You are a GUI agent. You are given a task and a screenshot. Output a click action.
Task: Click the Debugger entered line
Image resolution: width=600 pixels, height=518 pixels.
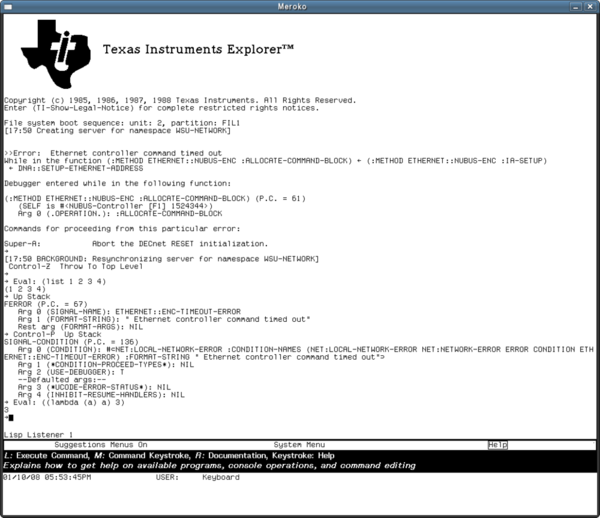pos(117,183)
